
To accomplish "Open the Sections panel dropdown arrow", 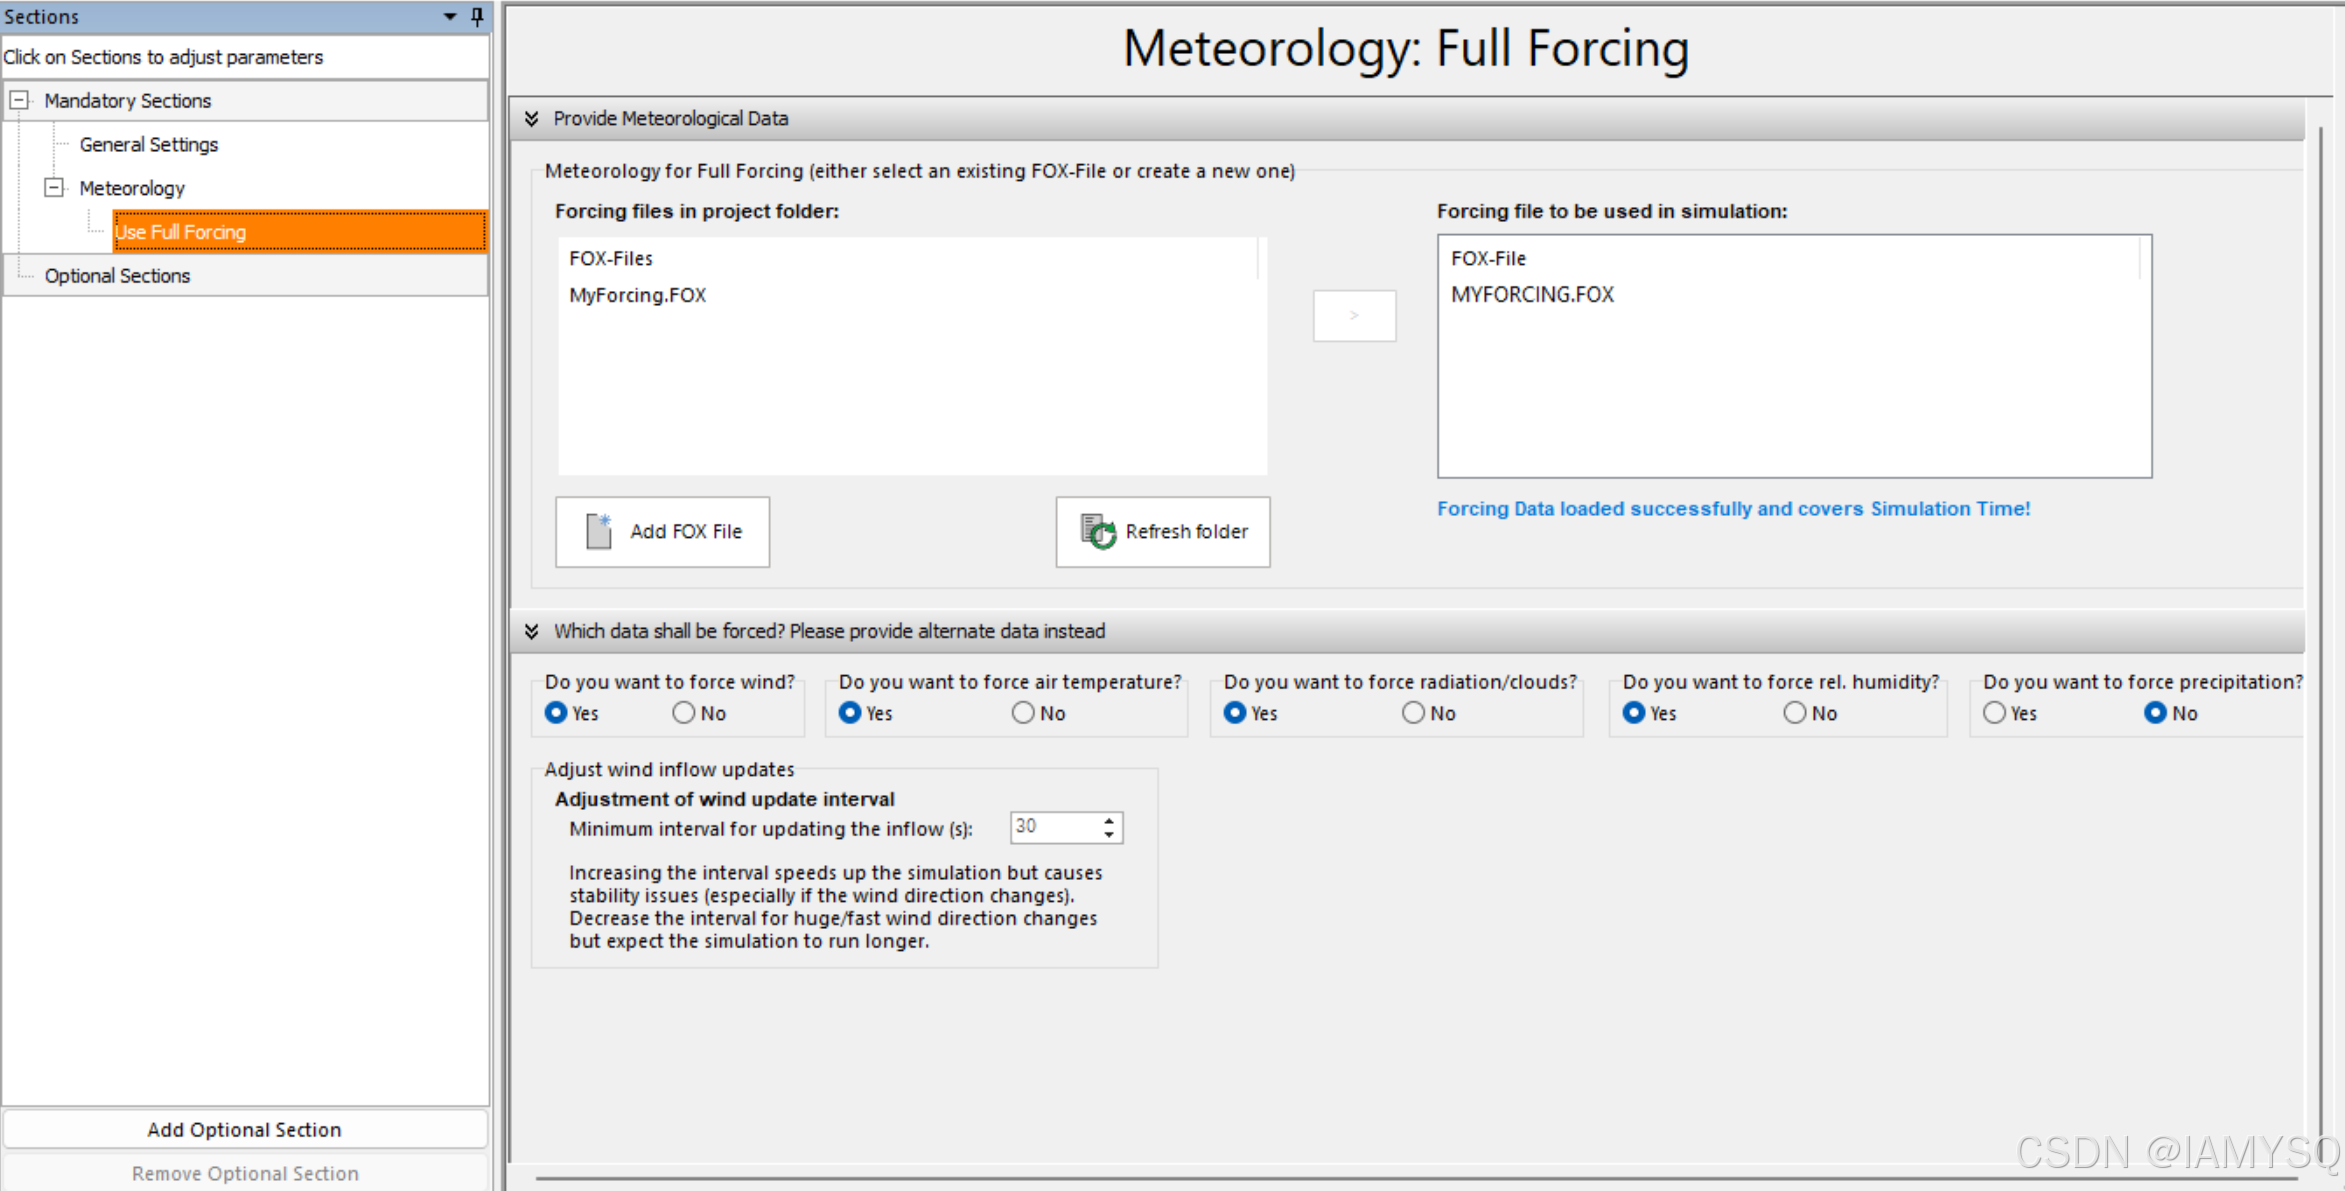I will (x=450, y=16).
